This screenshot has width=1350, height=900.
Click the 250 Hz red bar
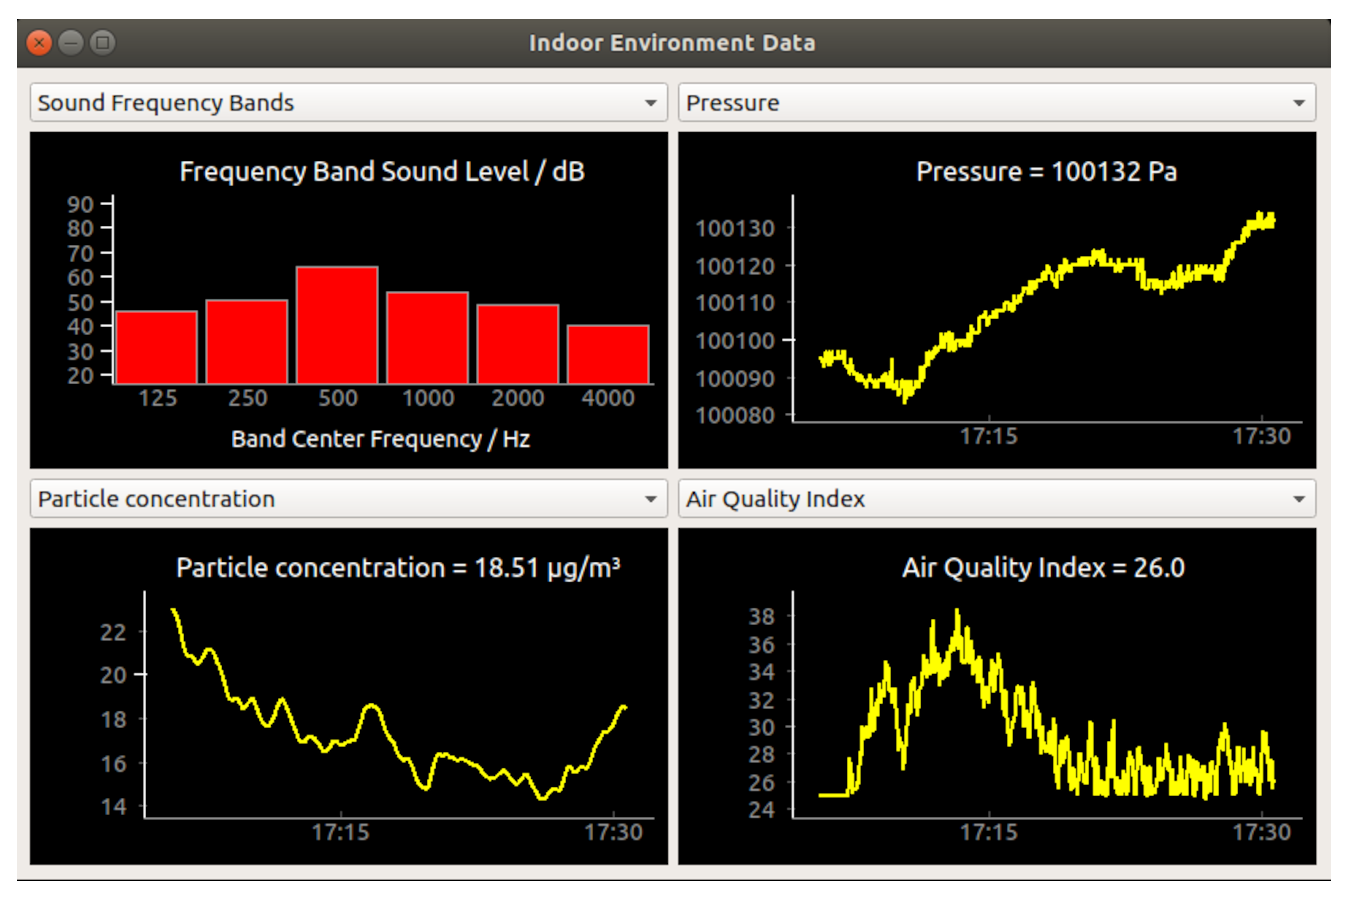[x=247, y=342]
